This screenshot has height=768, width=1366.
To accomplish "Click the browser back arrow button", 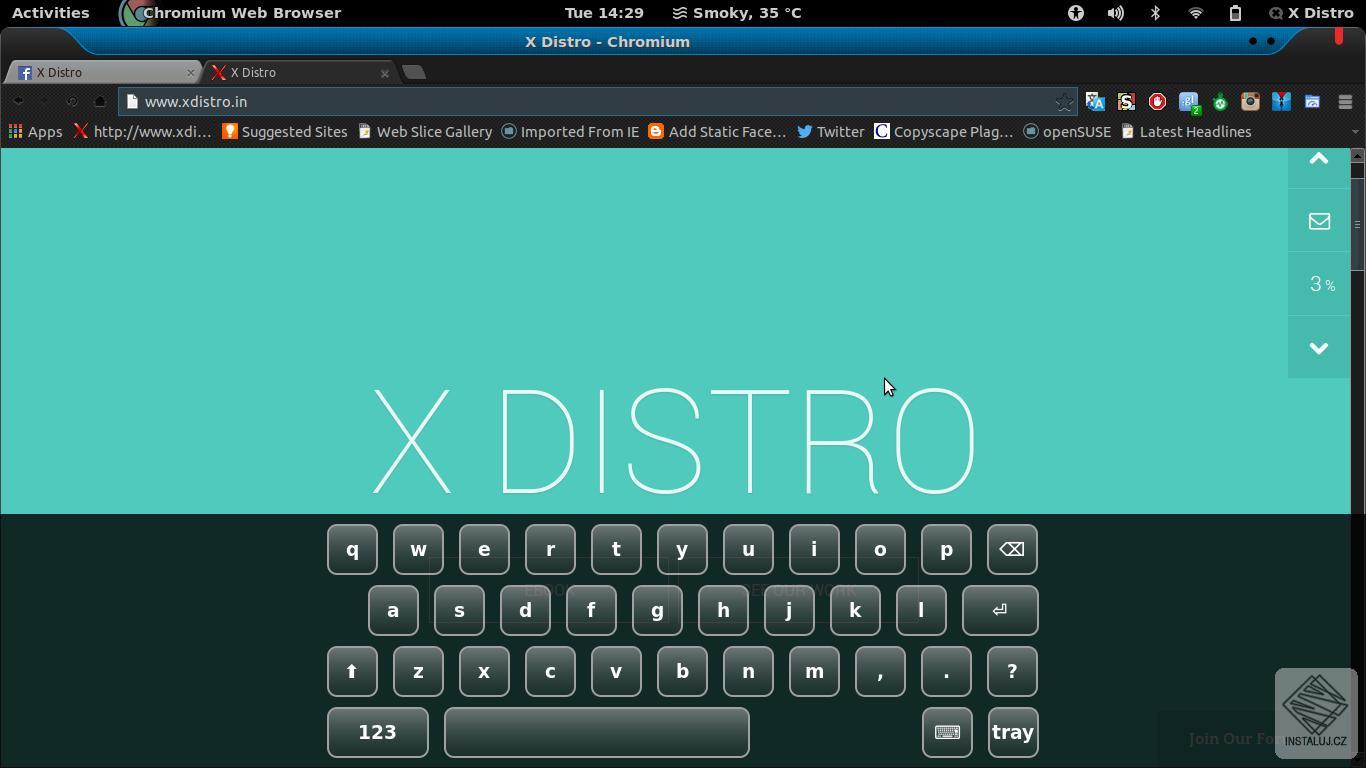I will pyautogui.click(x=18, y=102).
